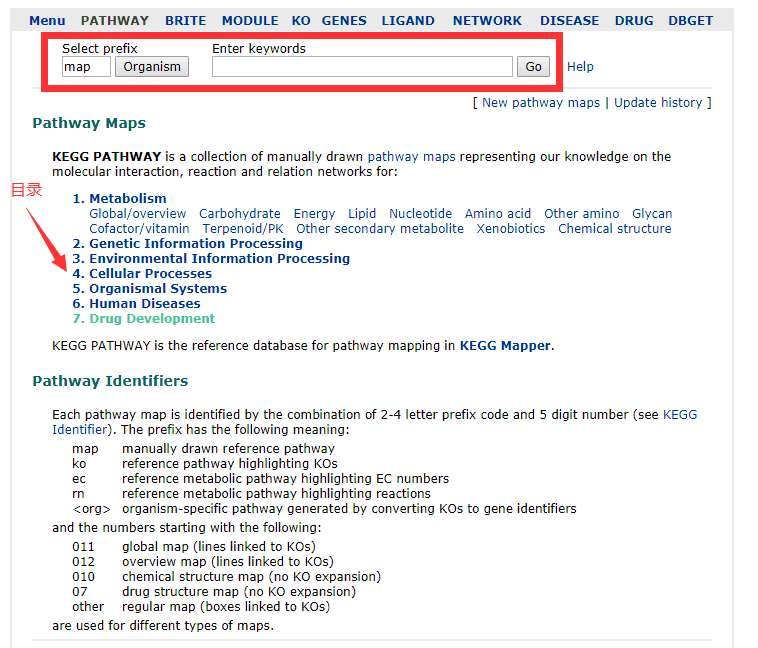The width and height of the screenshot is (758, 648).
Task: Select the 'ko' prefix row
Action: 204,463
